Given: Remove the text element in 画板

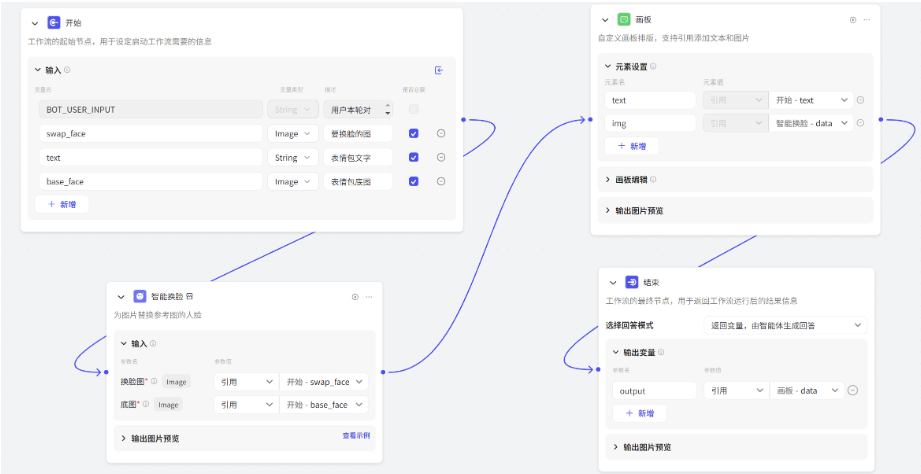Looking at the screenshot, I should point(860,100).
